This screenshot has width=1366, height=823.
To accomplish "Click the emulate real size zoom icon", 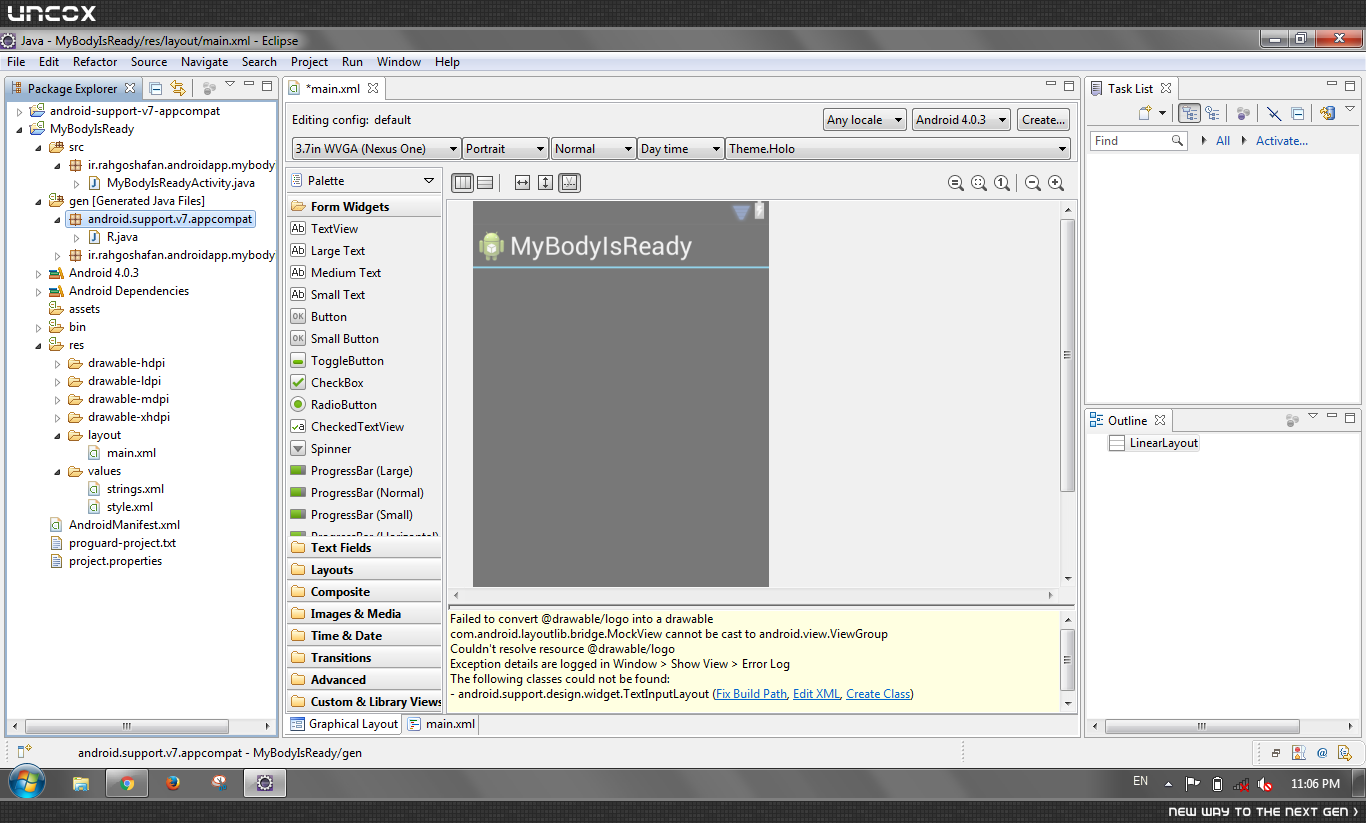I will [x=956, y=183].
